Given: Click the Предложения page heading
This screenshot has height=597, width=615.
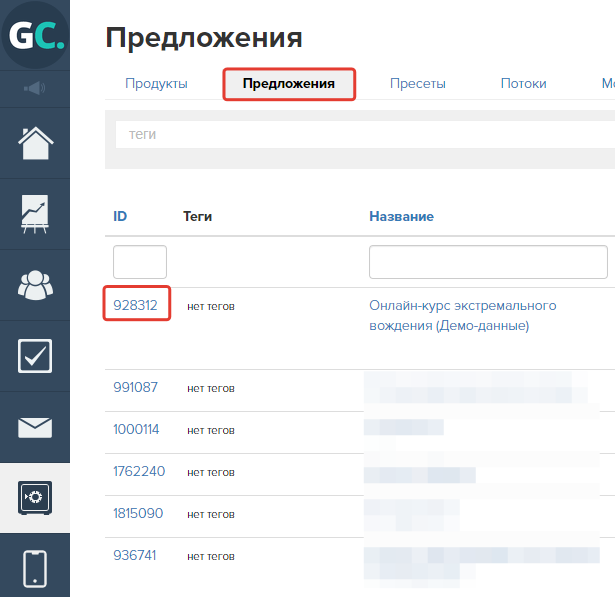Looking at the screenshot, I should (204, 38).
